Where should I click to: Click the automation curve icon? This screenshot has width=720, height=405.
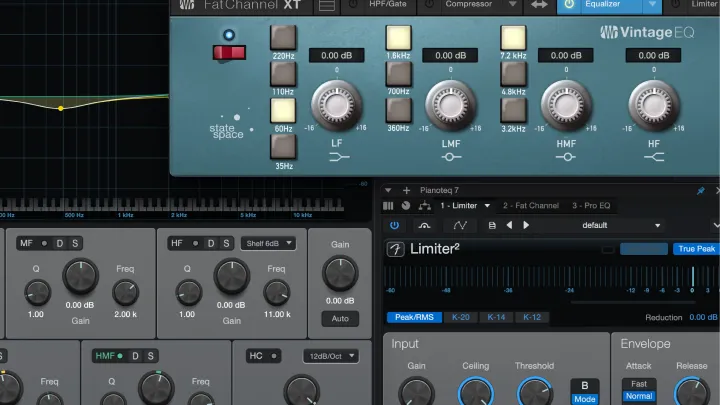pyautogui.click(x=460, y=225)
